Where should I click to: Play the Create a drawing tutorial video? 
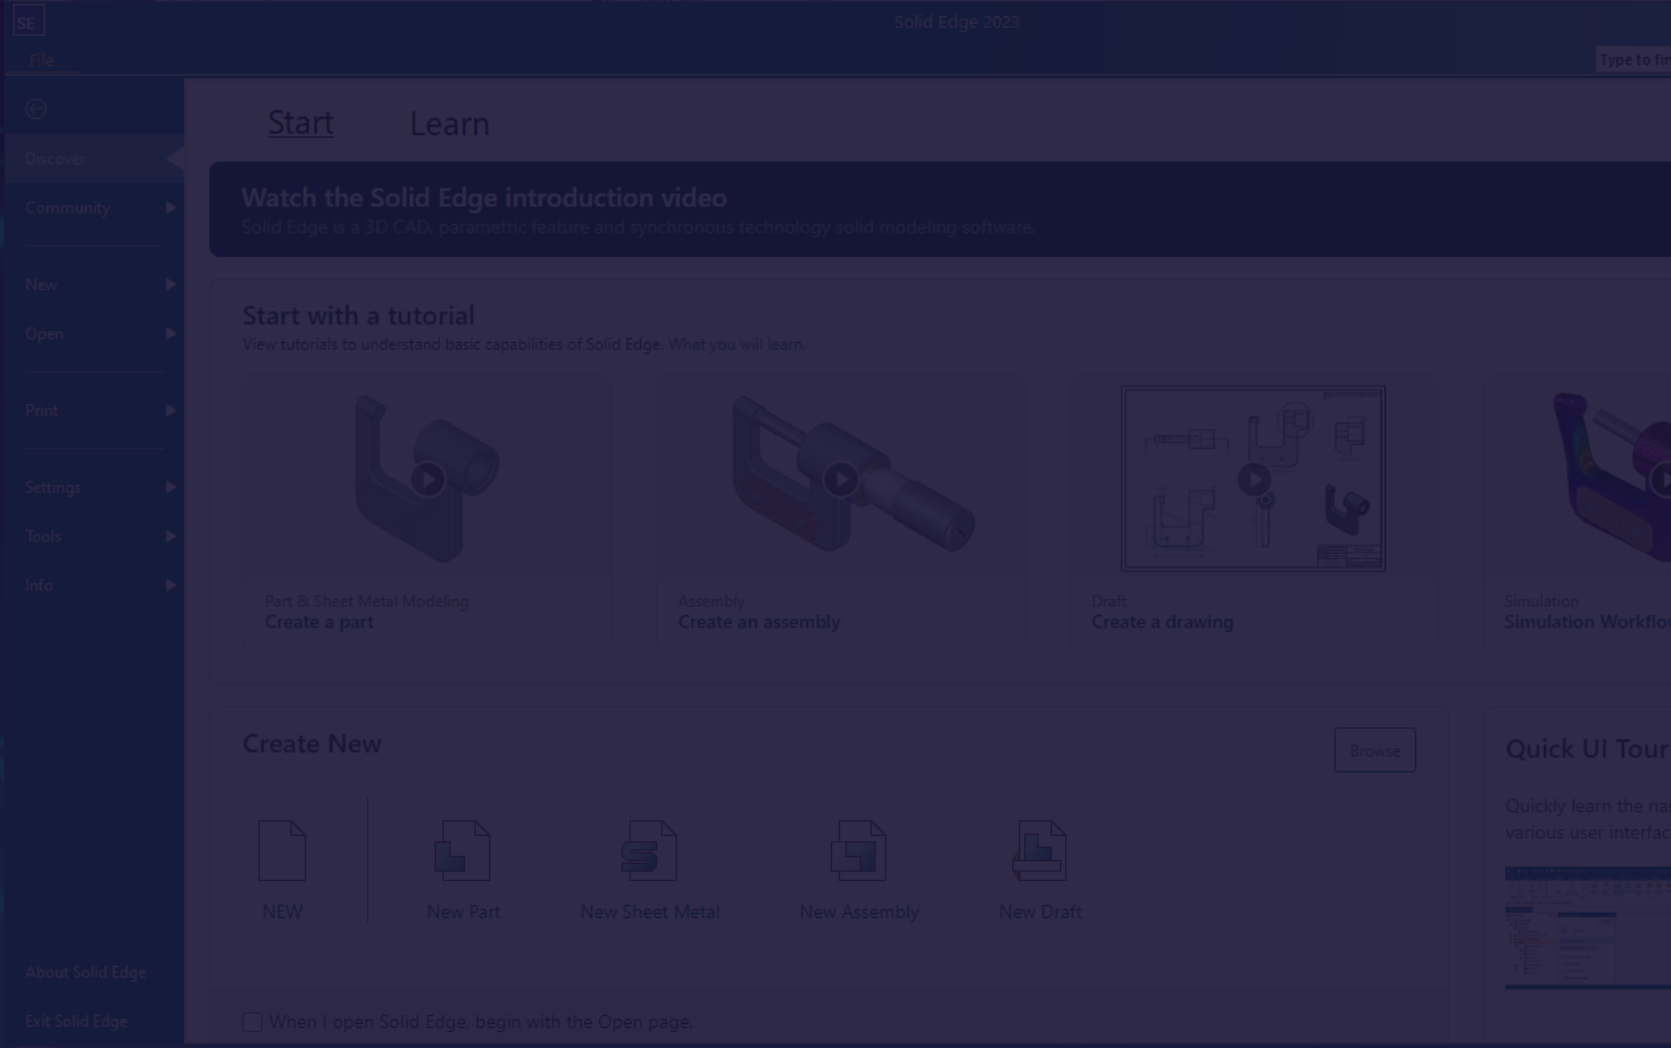1254,480
